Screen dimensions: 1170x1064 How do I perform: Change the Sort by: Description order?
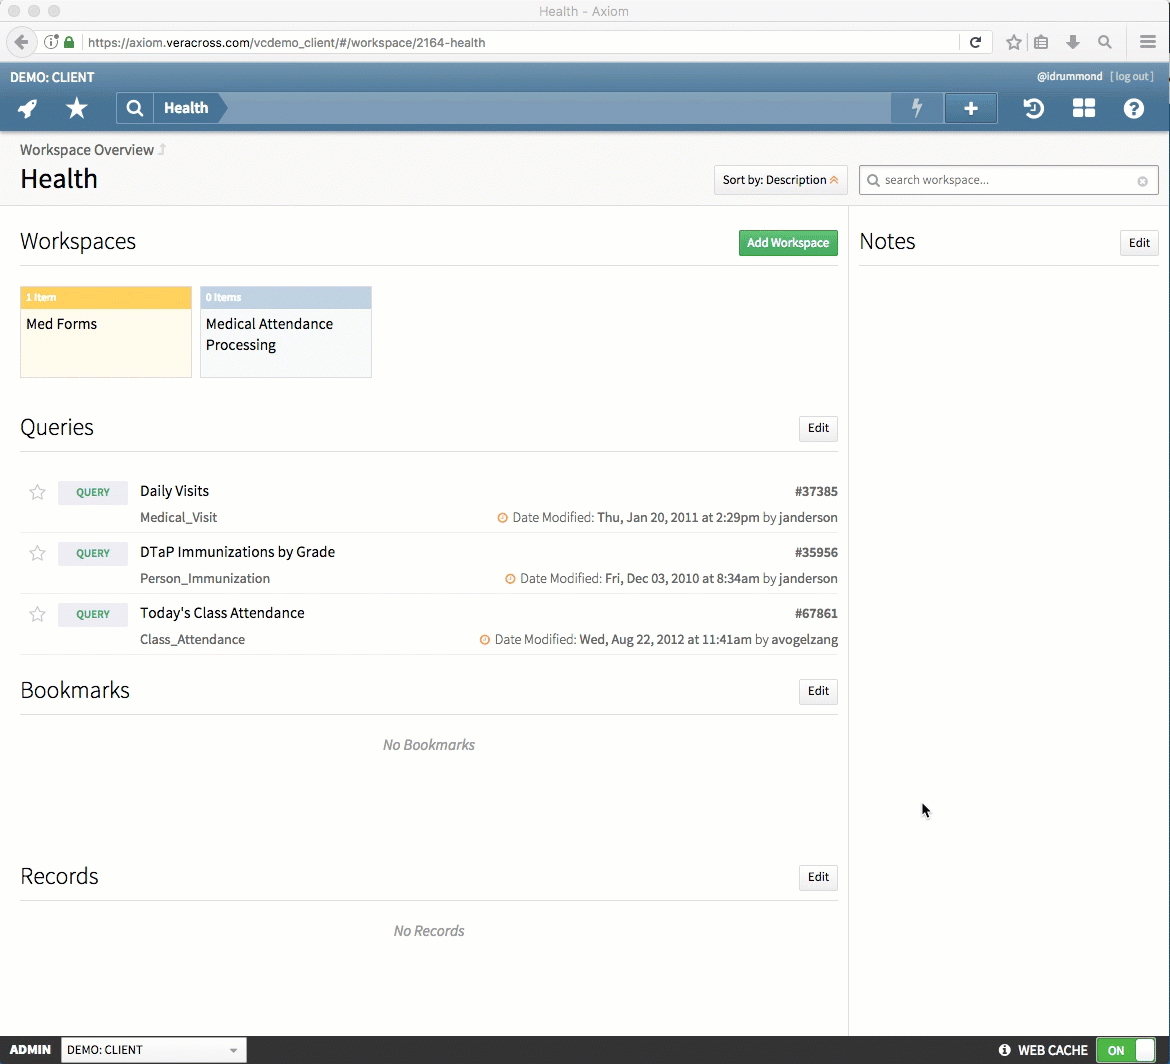(x=780, y=180)
